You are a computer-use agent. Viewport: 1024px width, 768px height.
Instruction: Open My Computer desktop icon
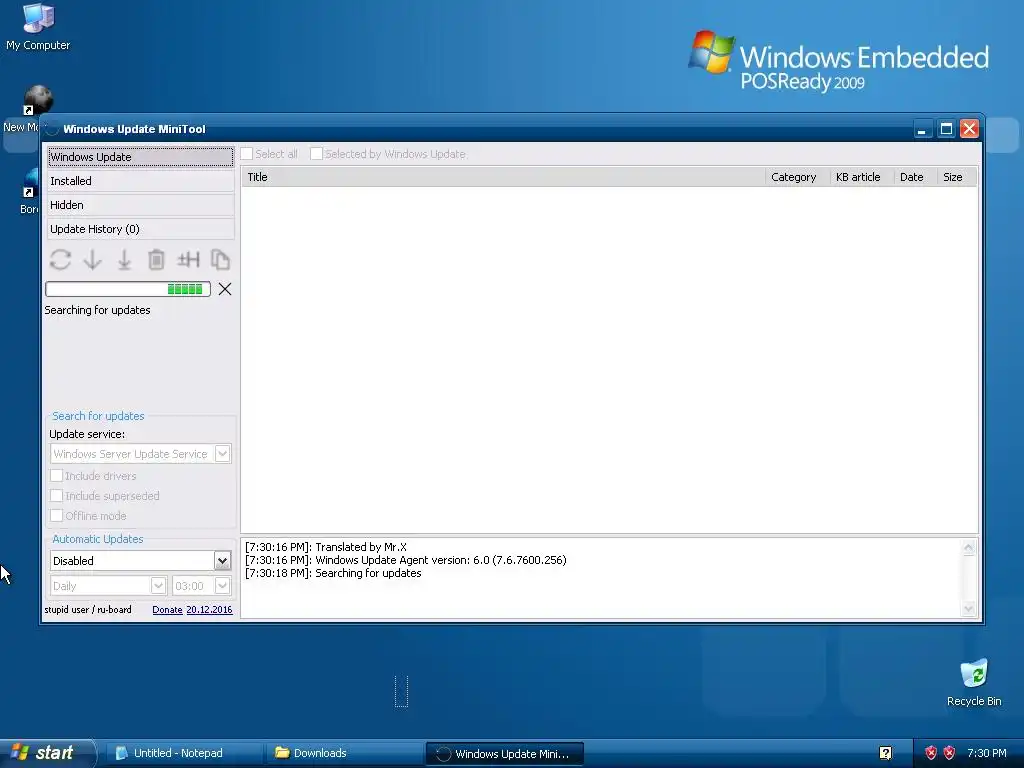tap(38, 27)
